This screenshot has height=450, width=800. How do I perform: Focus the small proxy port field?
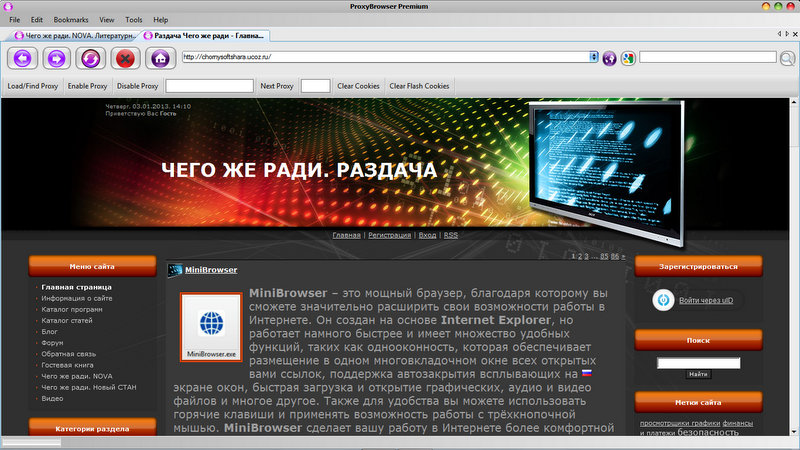coord(315,86)
